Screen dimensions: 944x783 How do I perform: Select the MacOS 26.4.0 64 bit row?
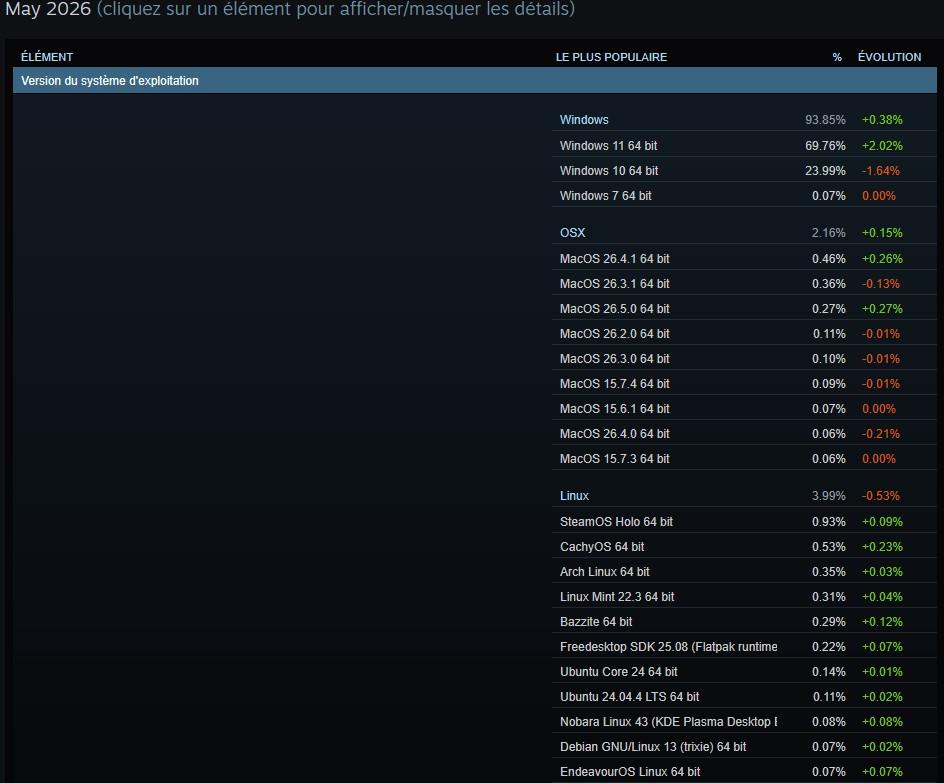click(744, 433)
